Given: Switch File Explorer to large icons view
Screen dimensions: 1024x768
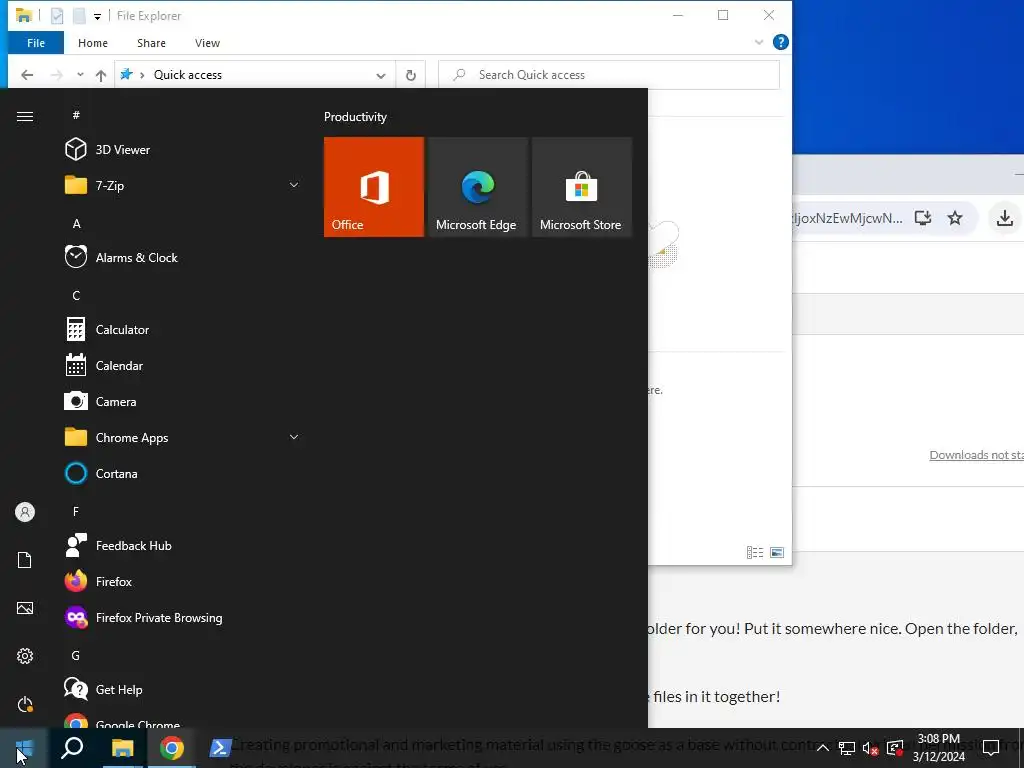Looking at the screenshot, I should [776, 552].
